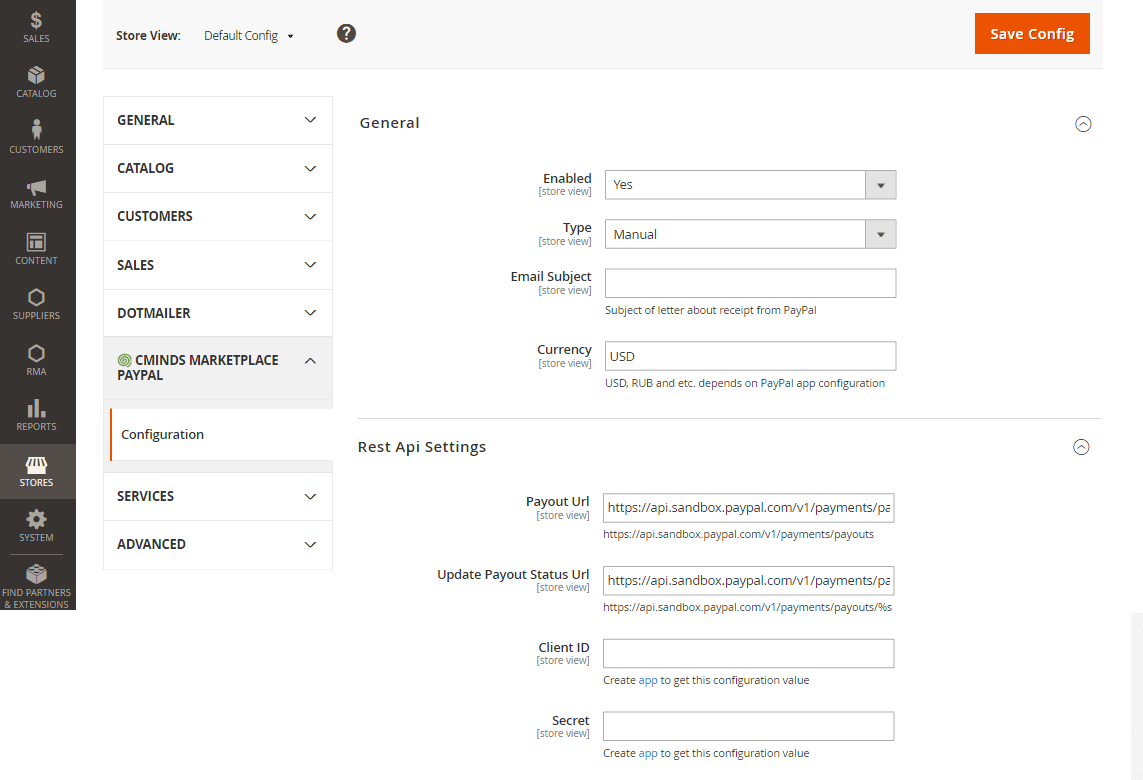Go to Customers in the admin sidebar

coord(37,137)
